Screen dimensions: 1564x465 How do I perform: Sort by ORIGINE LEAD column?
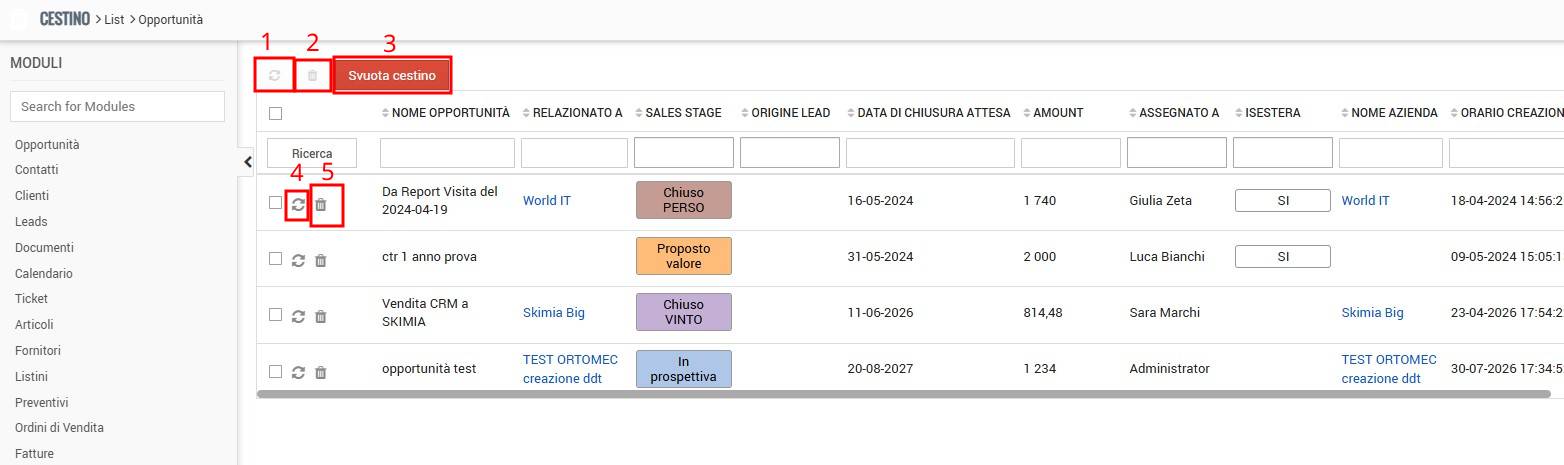(786, 113)
